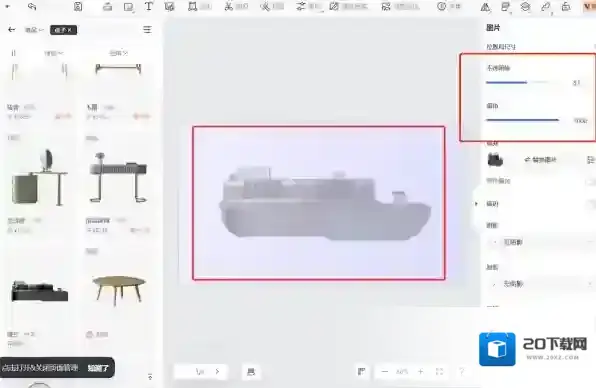Image resolution: width=596 pixels, height=388 pixels.
Task: Click the warning triangle toolbar icon
Action: 485,7
